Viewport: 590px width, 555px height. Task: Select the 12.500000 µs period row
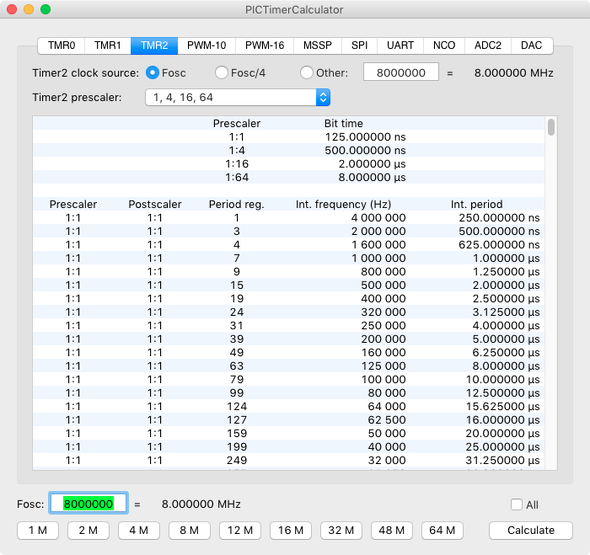(289, 393)
